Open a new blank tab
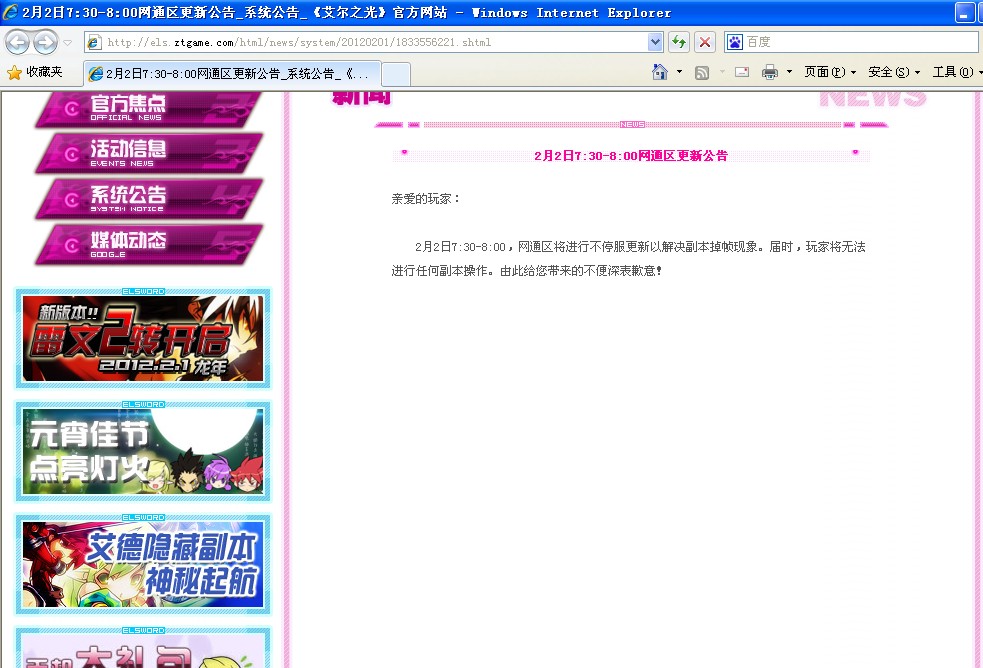The height and width of the screenshot is (668, 983). click(x=396, y=75)
